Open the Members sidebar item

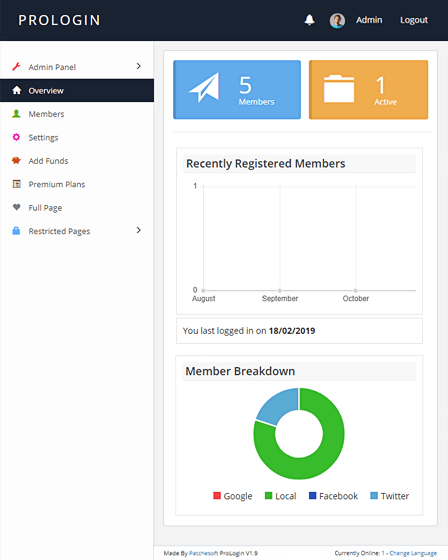[x=77, y=114]
